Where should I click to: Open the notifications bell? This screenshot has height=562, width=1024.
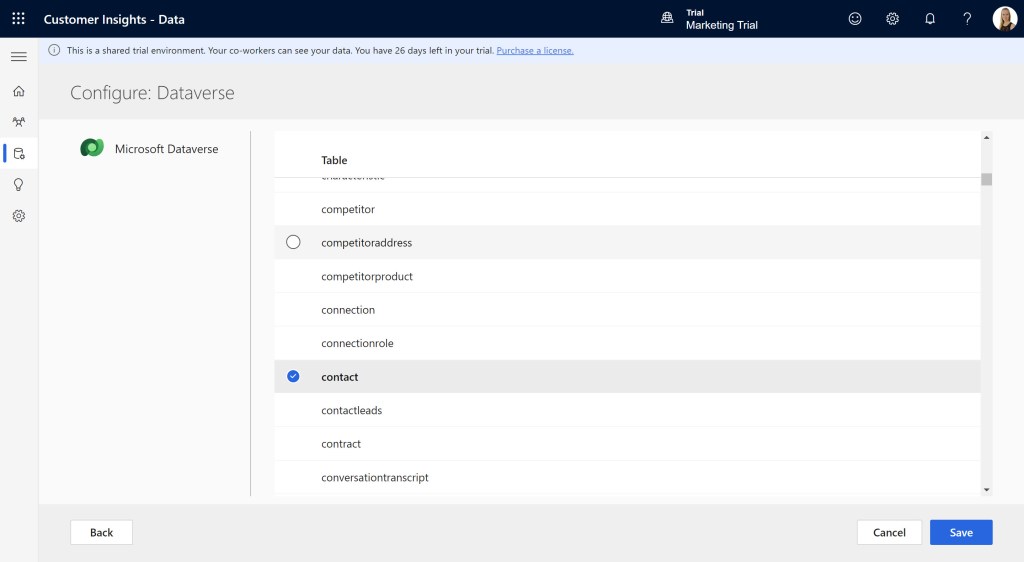(930, 19)
